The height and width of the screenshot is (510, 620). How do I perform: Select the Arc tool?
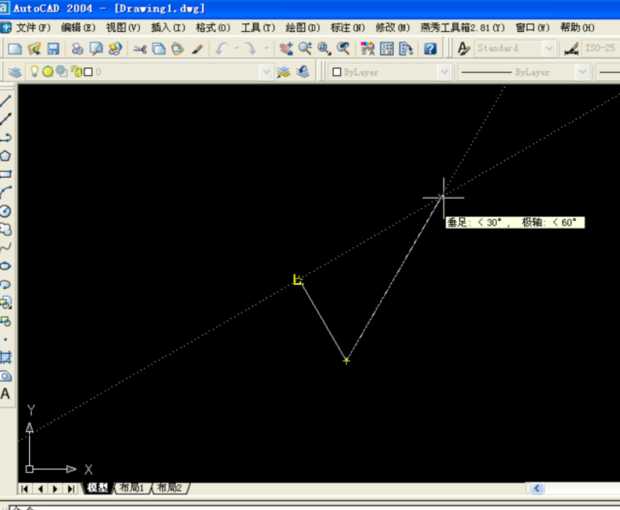tap(6, 193)
